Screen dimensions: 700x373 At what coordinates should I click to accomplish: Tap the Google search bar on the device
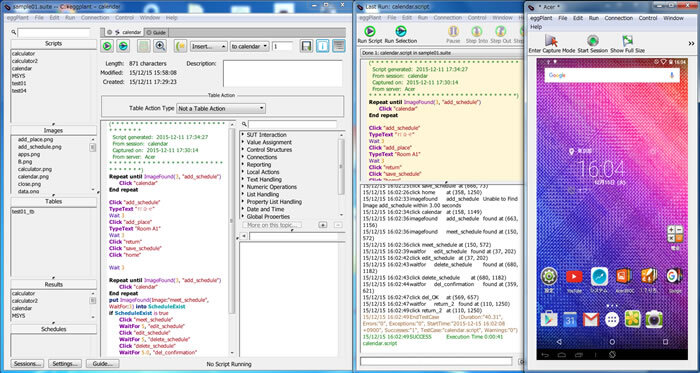pyautogui.click(x=612, y=75)
